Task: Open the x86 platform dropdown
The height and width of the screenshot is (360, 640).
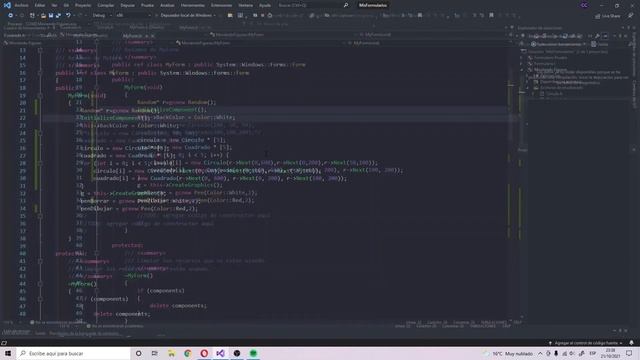Action: click(x=133, y=16)
